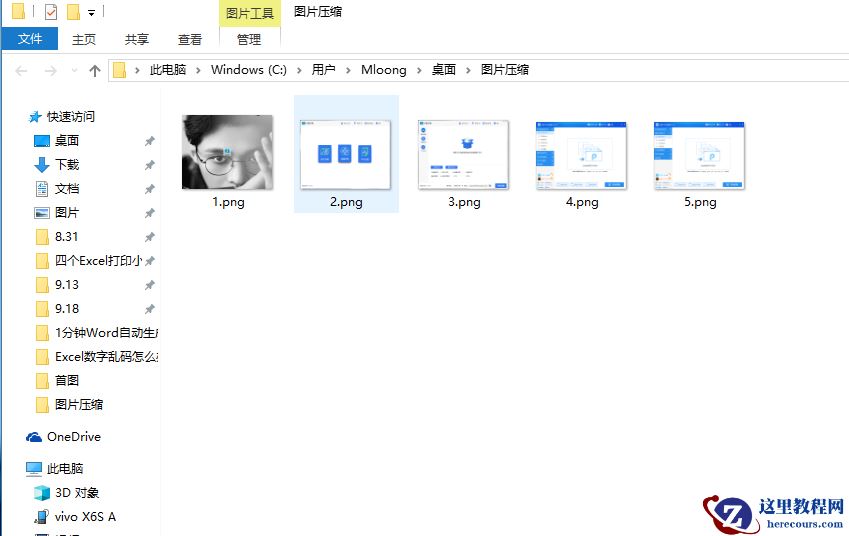Viewport: 849px width, 536px height.
Task: Click Windows (C:) in the address path
Action: tap(249, 70)
